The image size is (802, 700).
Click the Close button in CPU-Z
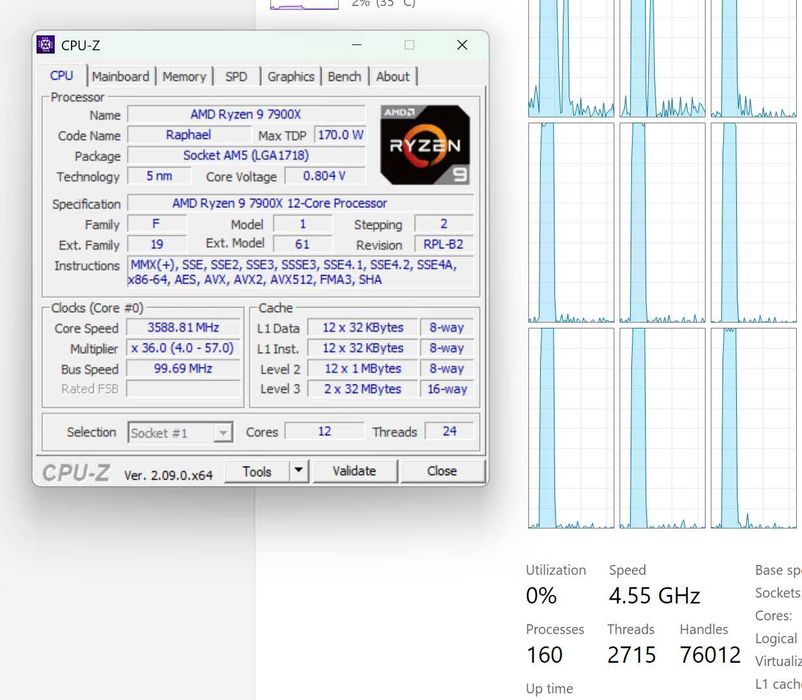442,470
